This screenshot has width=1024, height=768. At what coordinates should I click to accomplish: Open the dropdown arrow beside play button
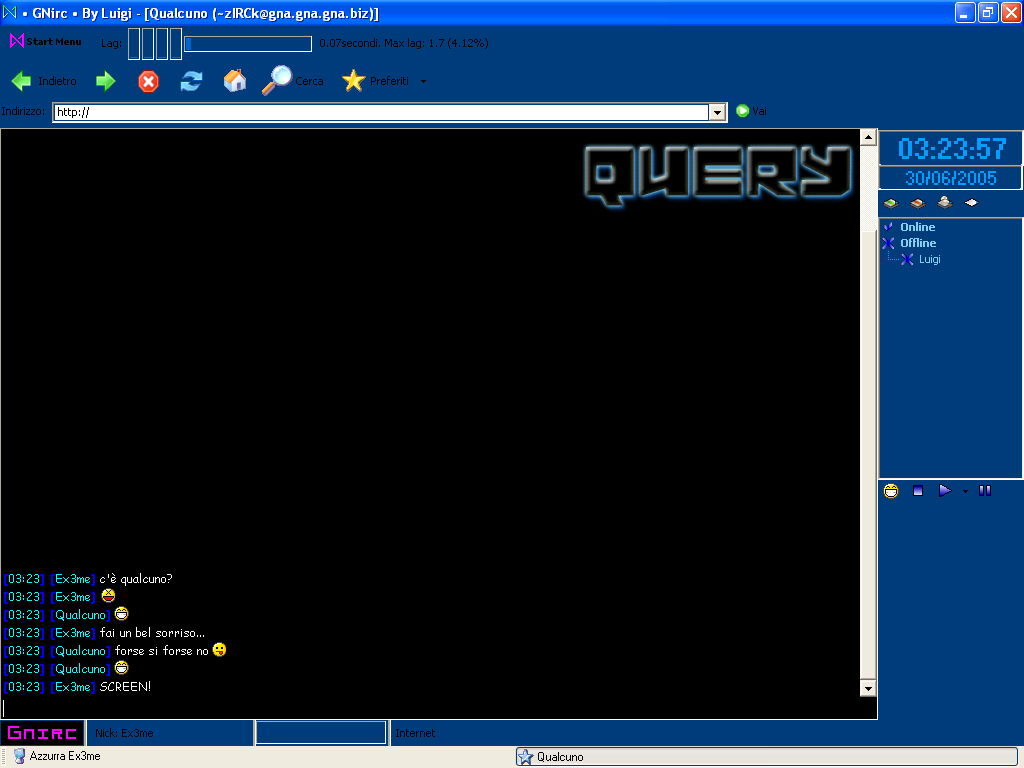[965, 491]
